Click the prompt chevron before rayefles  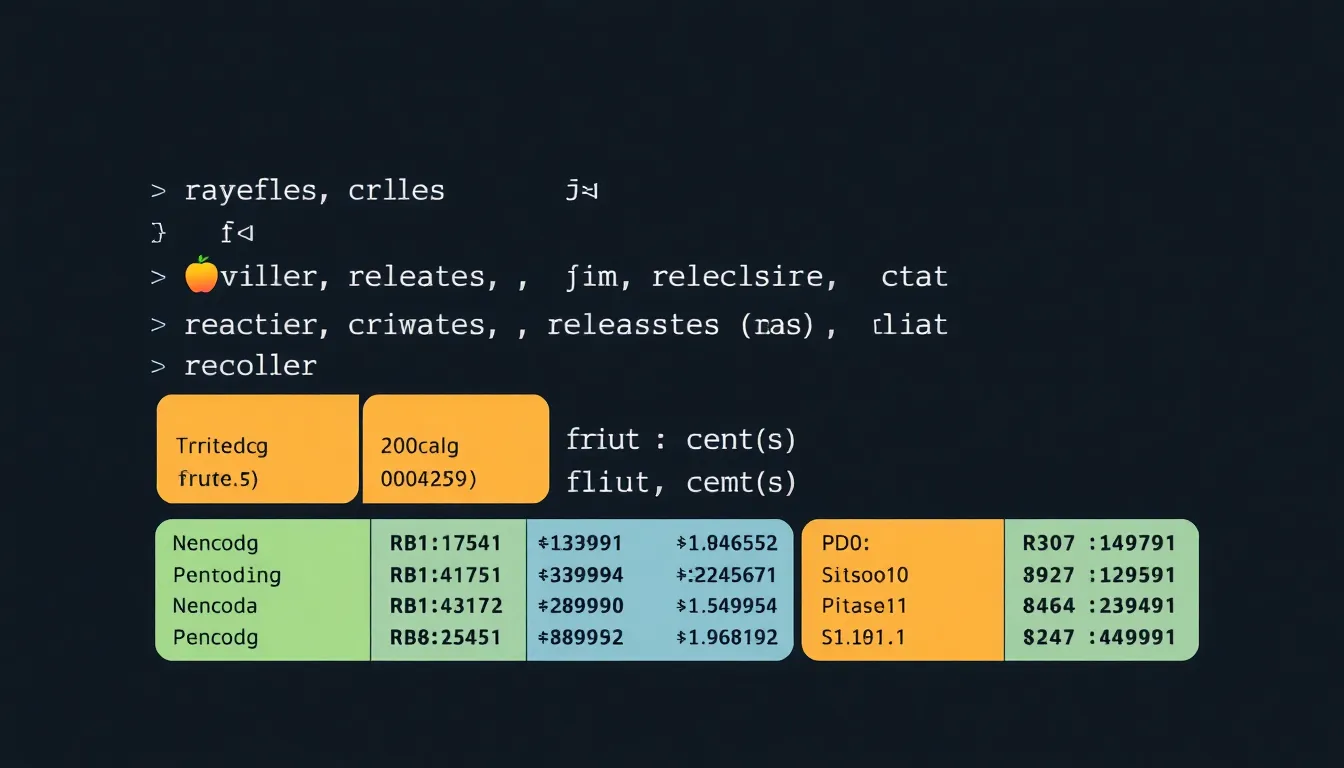pos(158,190)
